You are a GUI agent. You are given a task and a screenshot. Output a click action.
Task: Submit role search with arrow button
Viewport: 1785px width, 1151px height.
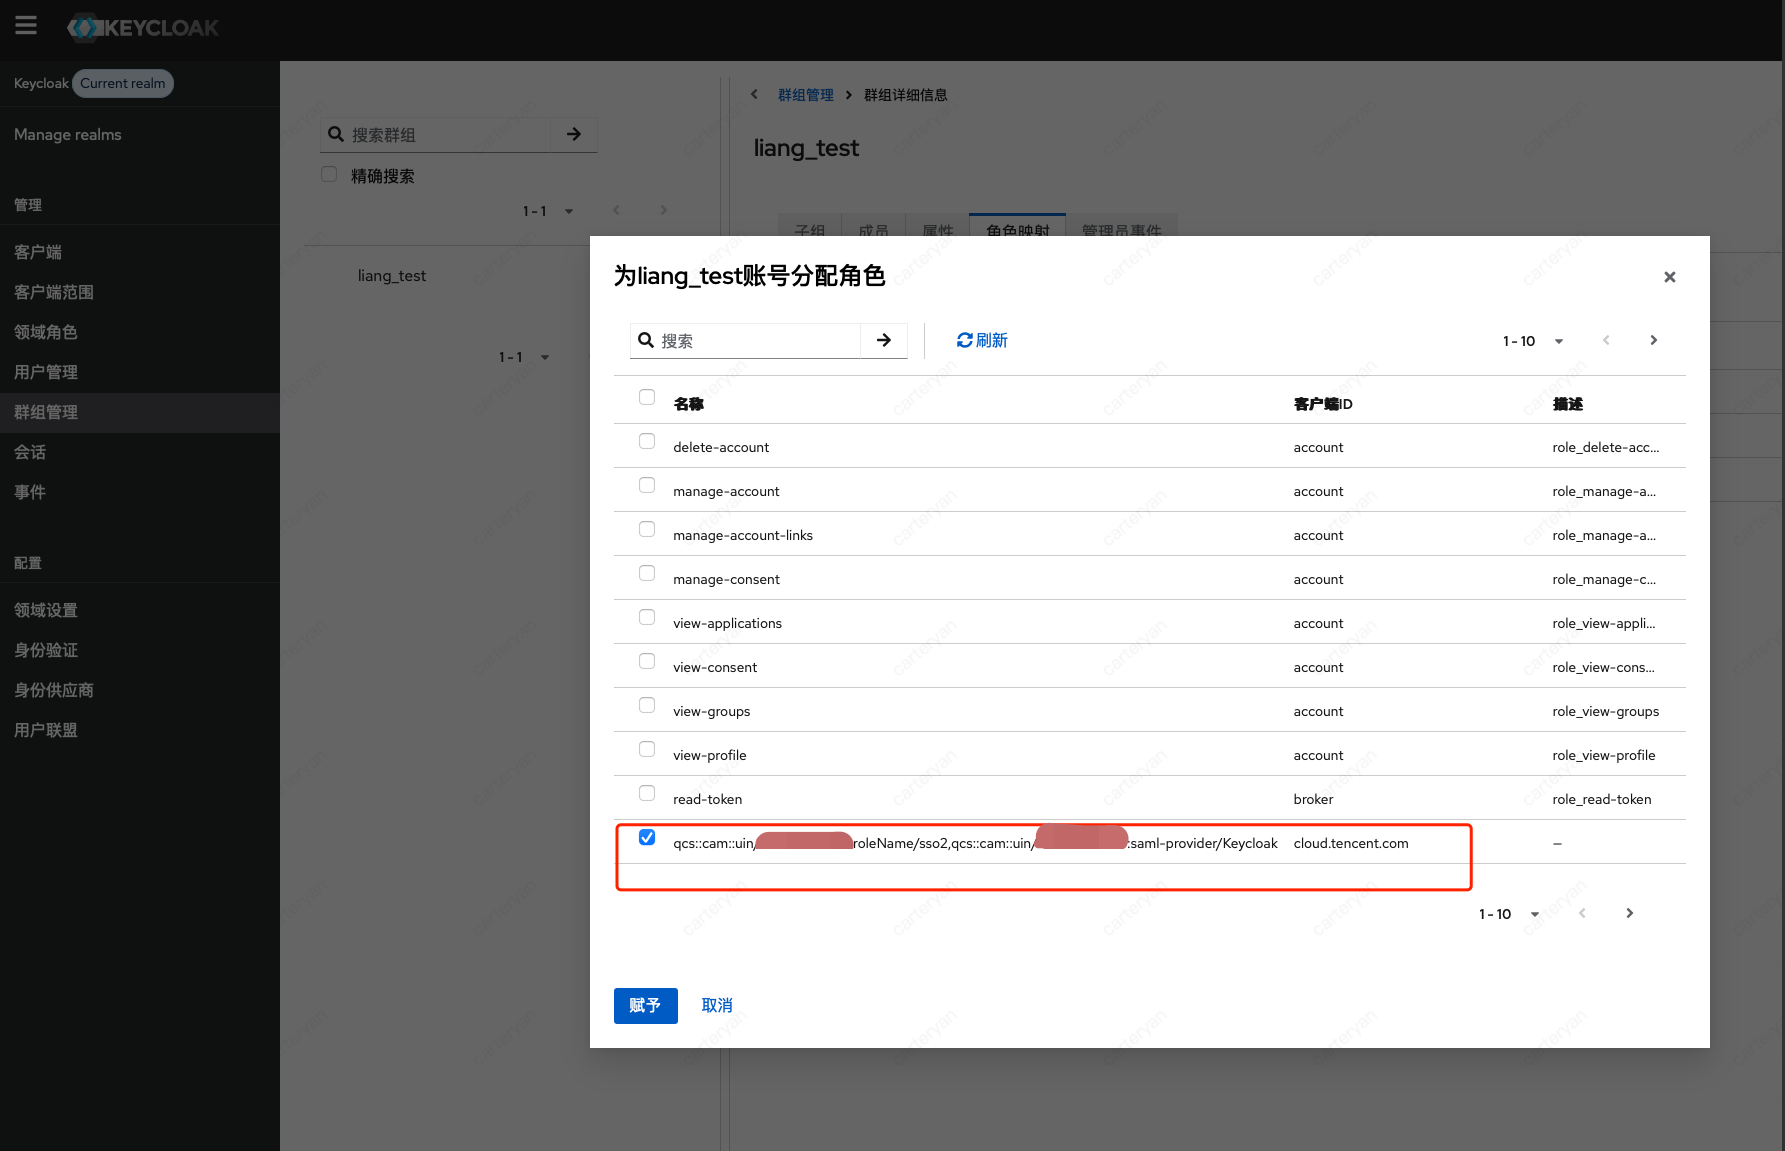(884, 341)
